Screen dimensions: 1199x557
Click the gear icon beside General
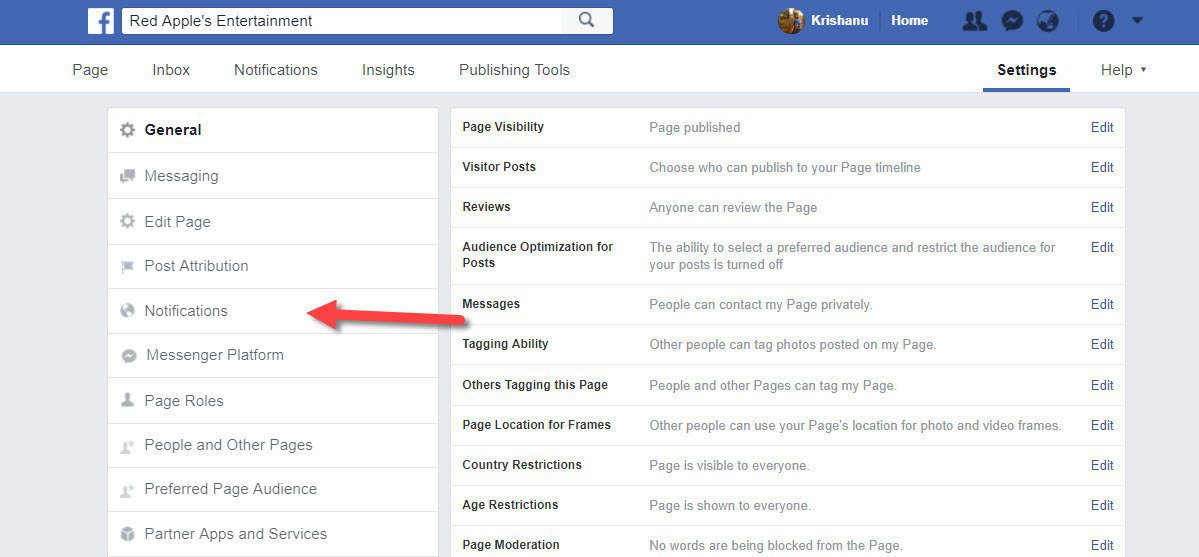pos(127,130)
